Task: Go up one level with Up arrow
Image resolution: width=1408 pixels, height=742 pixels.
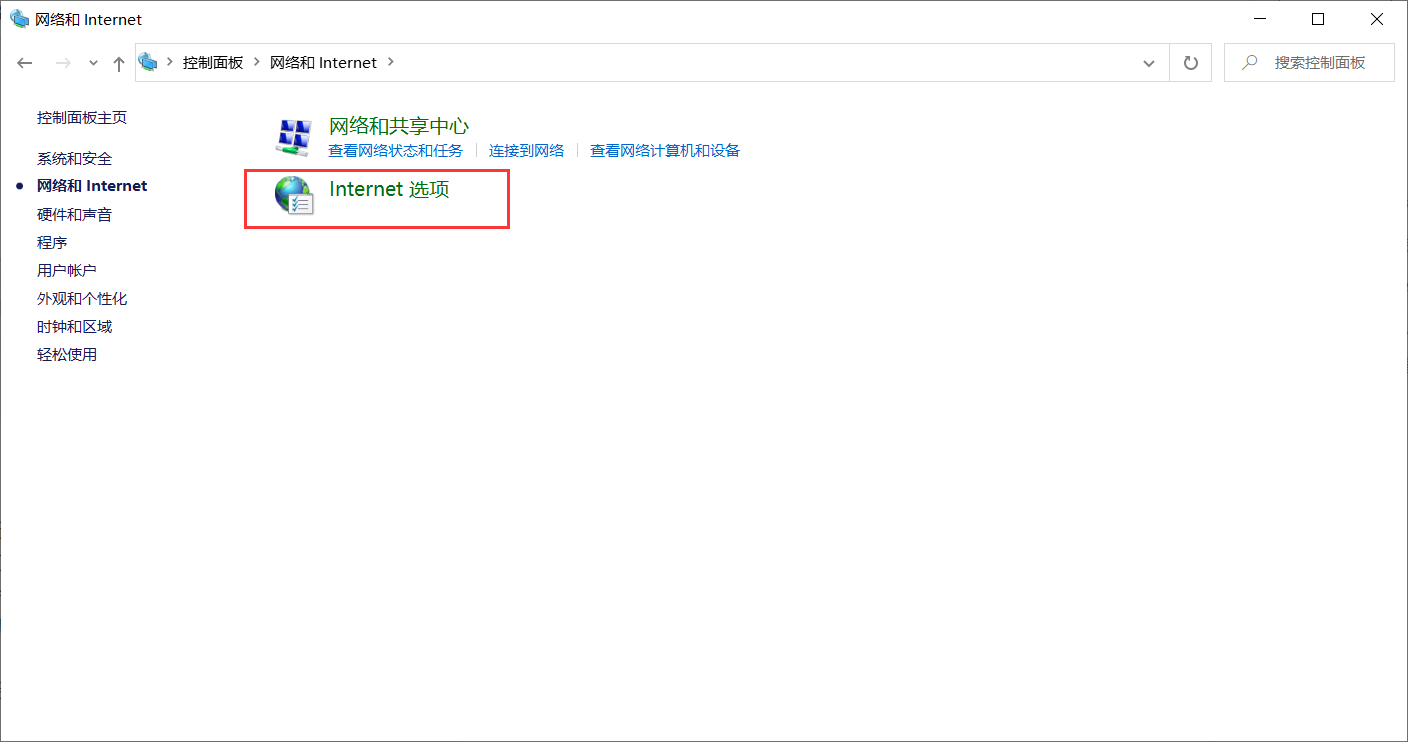Action: tap(119, 63)
